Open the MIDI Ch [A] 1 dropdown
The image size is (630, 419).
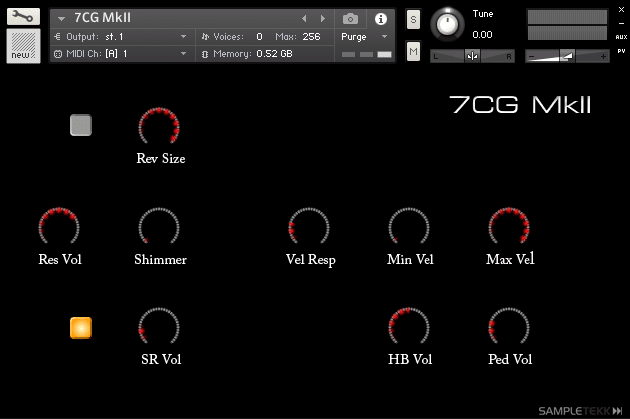click(x=121, y=53)
